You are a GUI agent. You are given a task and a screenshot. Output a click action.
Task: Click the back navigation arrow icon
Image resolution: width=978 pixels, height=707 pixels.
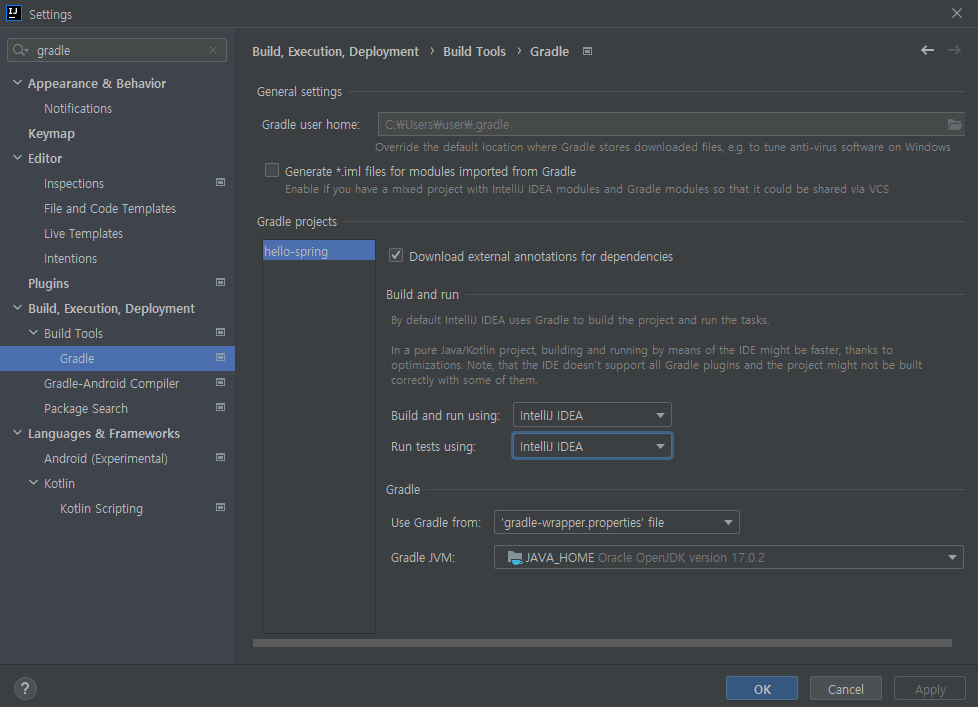point(927,51)
